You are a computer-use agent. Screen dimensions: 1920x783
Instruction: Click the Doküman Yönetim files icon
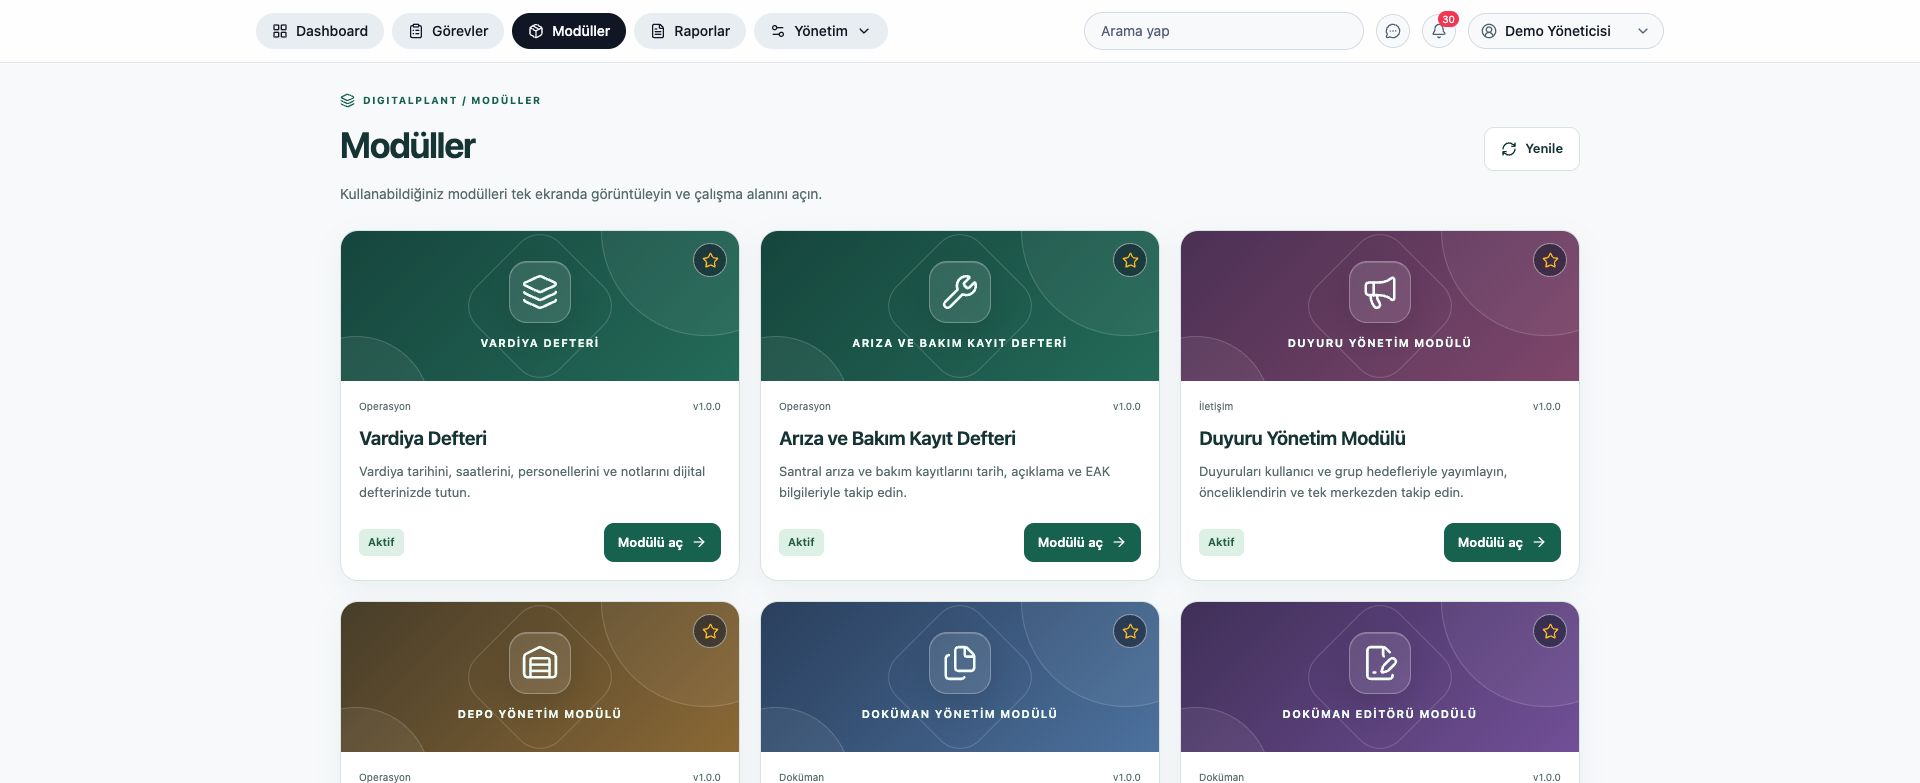(960, 663)
